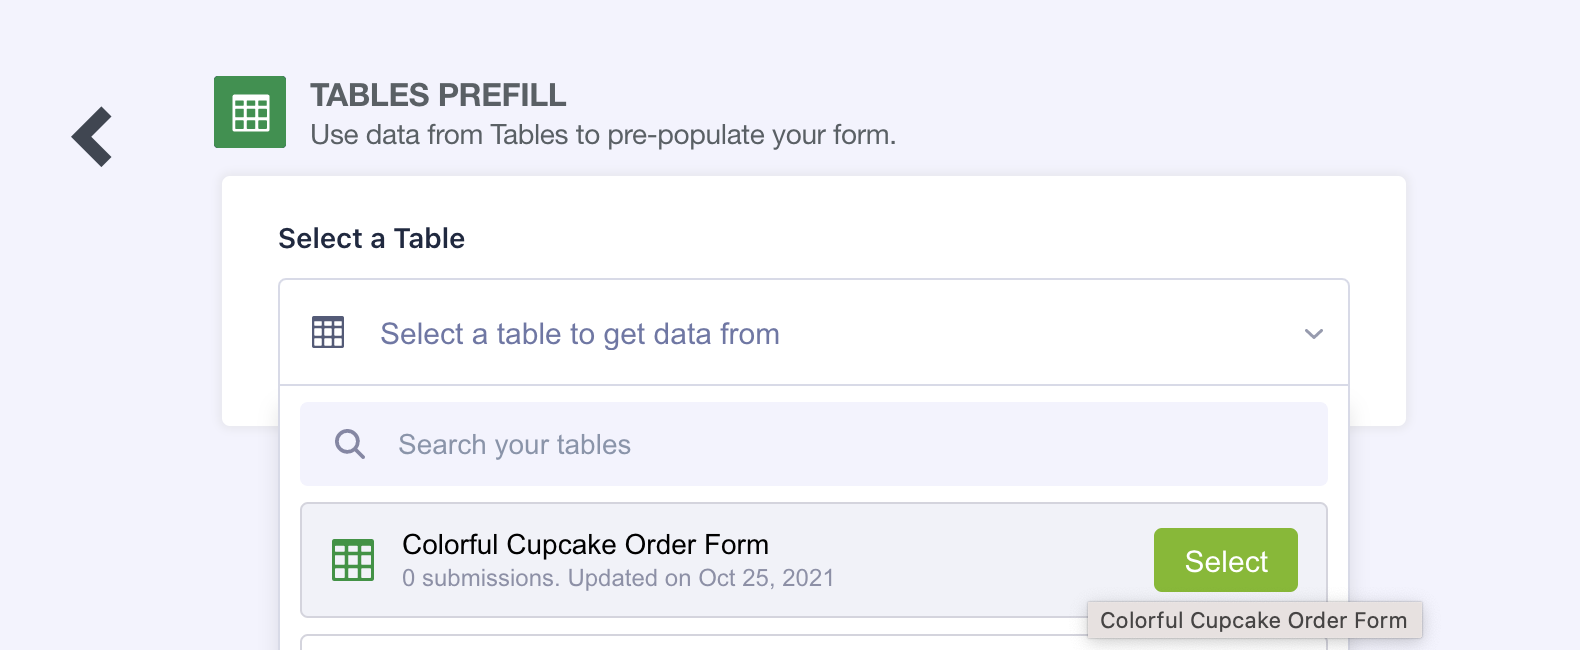This screenshot has height=650, width=1580.
Task: Click the "Select a Table" label
Action: tap(371, 238)
